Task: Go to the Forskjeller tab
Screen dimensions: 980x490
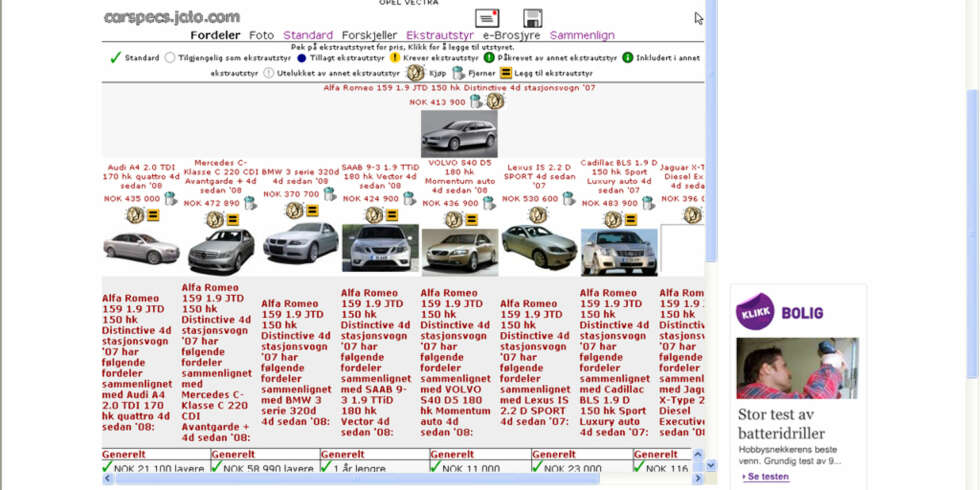Action: coord(369,35)
